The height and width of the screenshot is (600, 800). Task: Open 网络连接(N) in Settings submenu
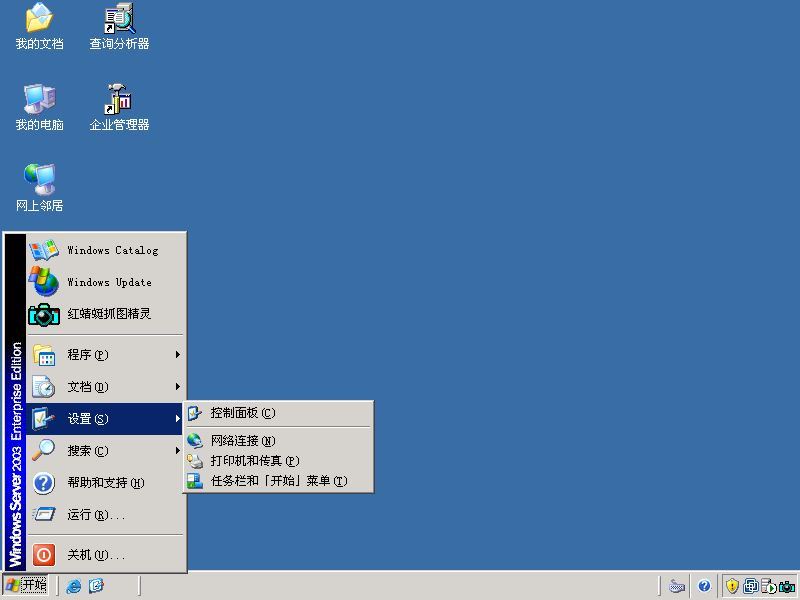tap(278, 440)
